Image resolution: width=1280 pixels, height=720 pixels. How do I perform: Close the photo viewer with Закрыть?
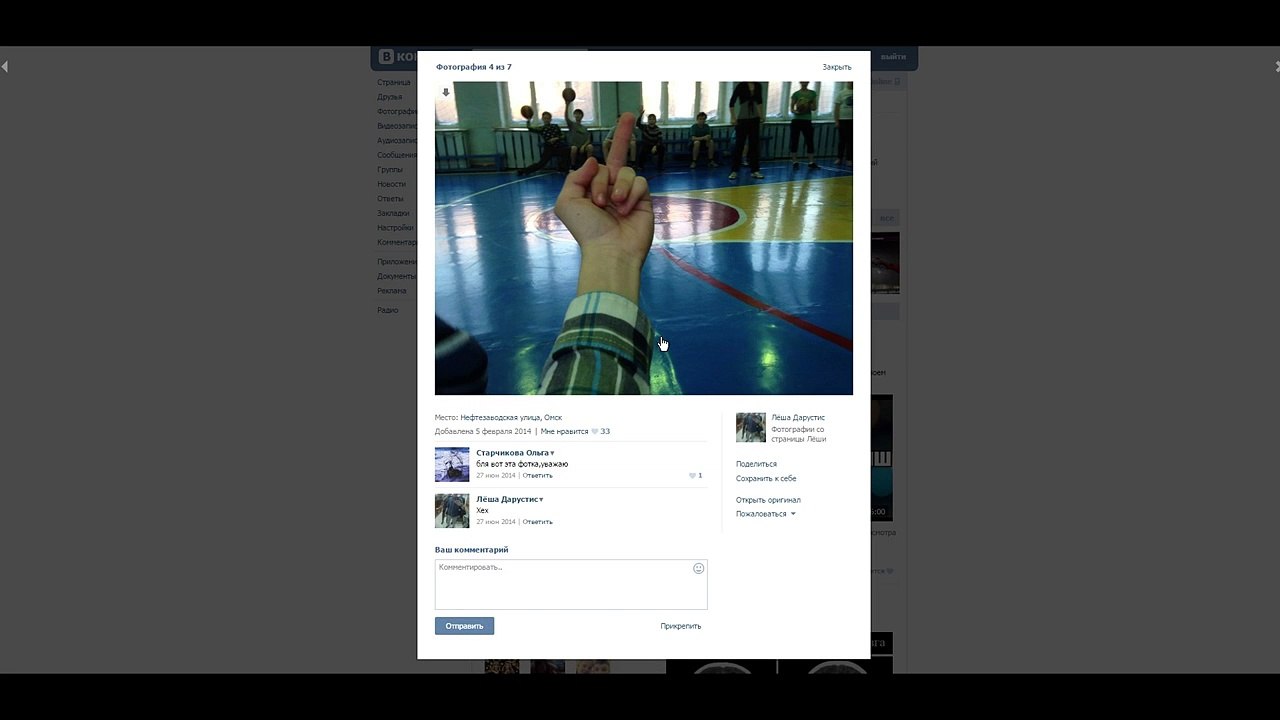837,67
